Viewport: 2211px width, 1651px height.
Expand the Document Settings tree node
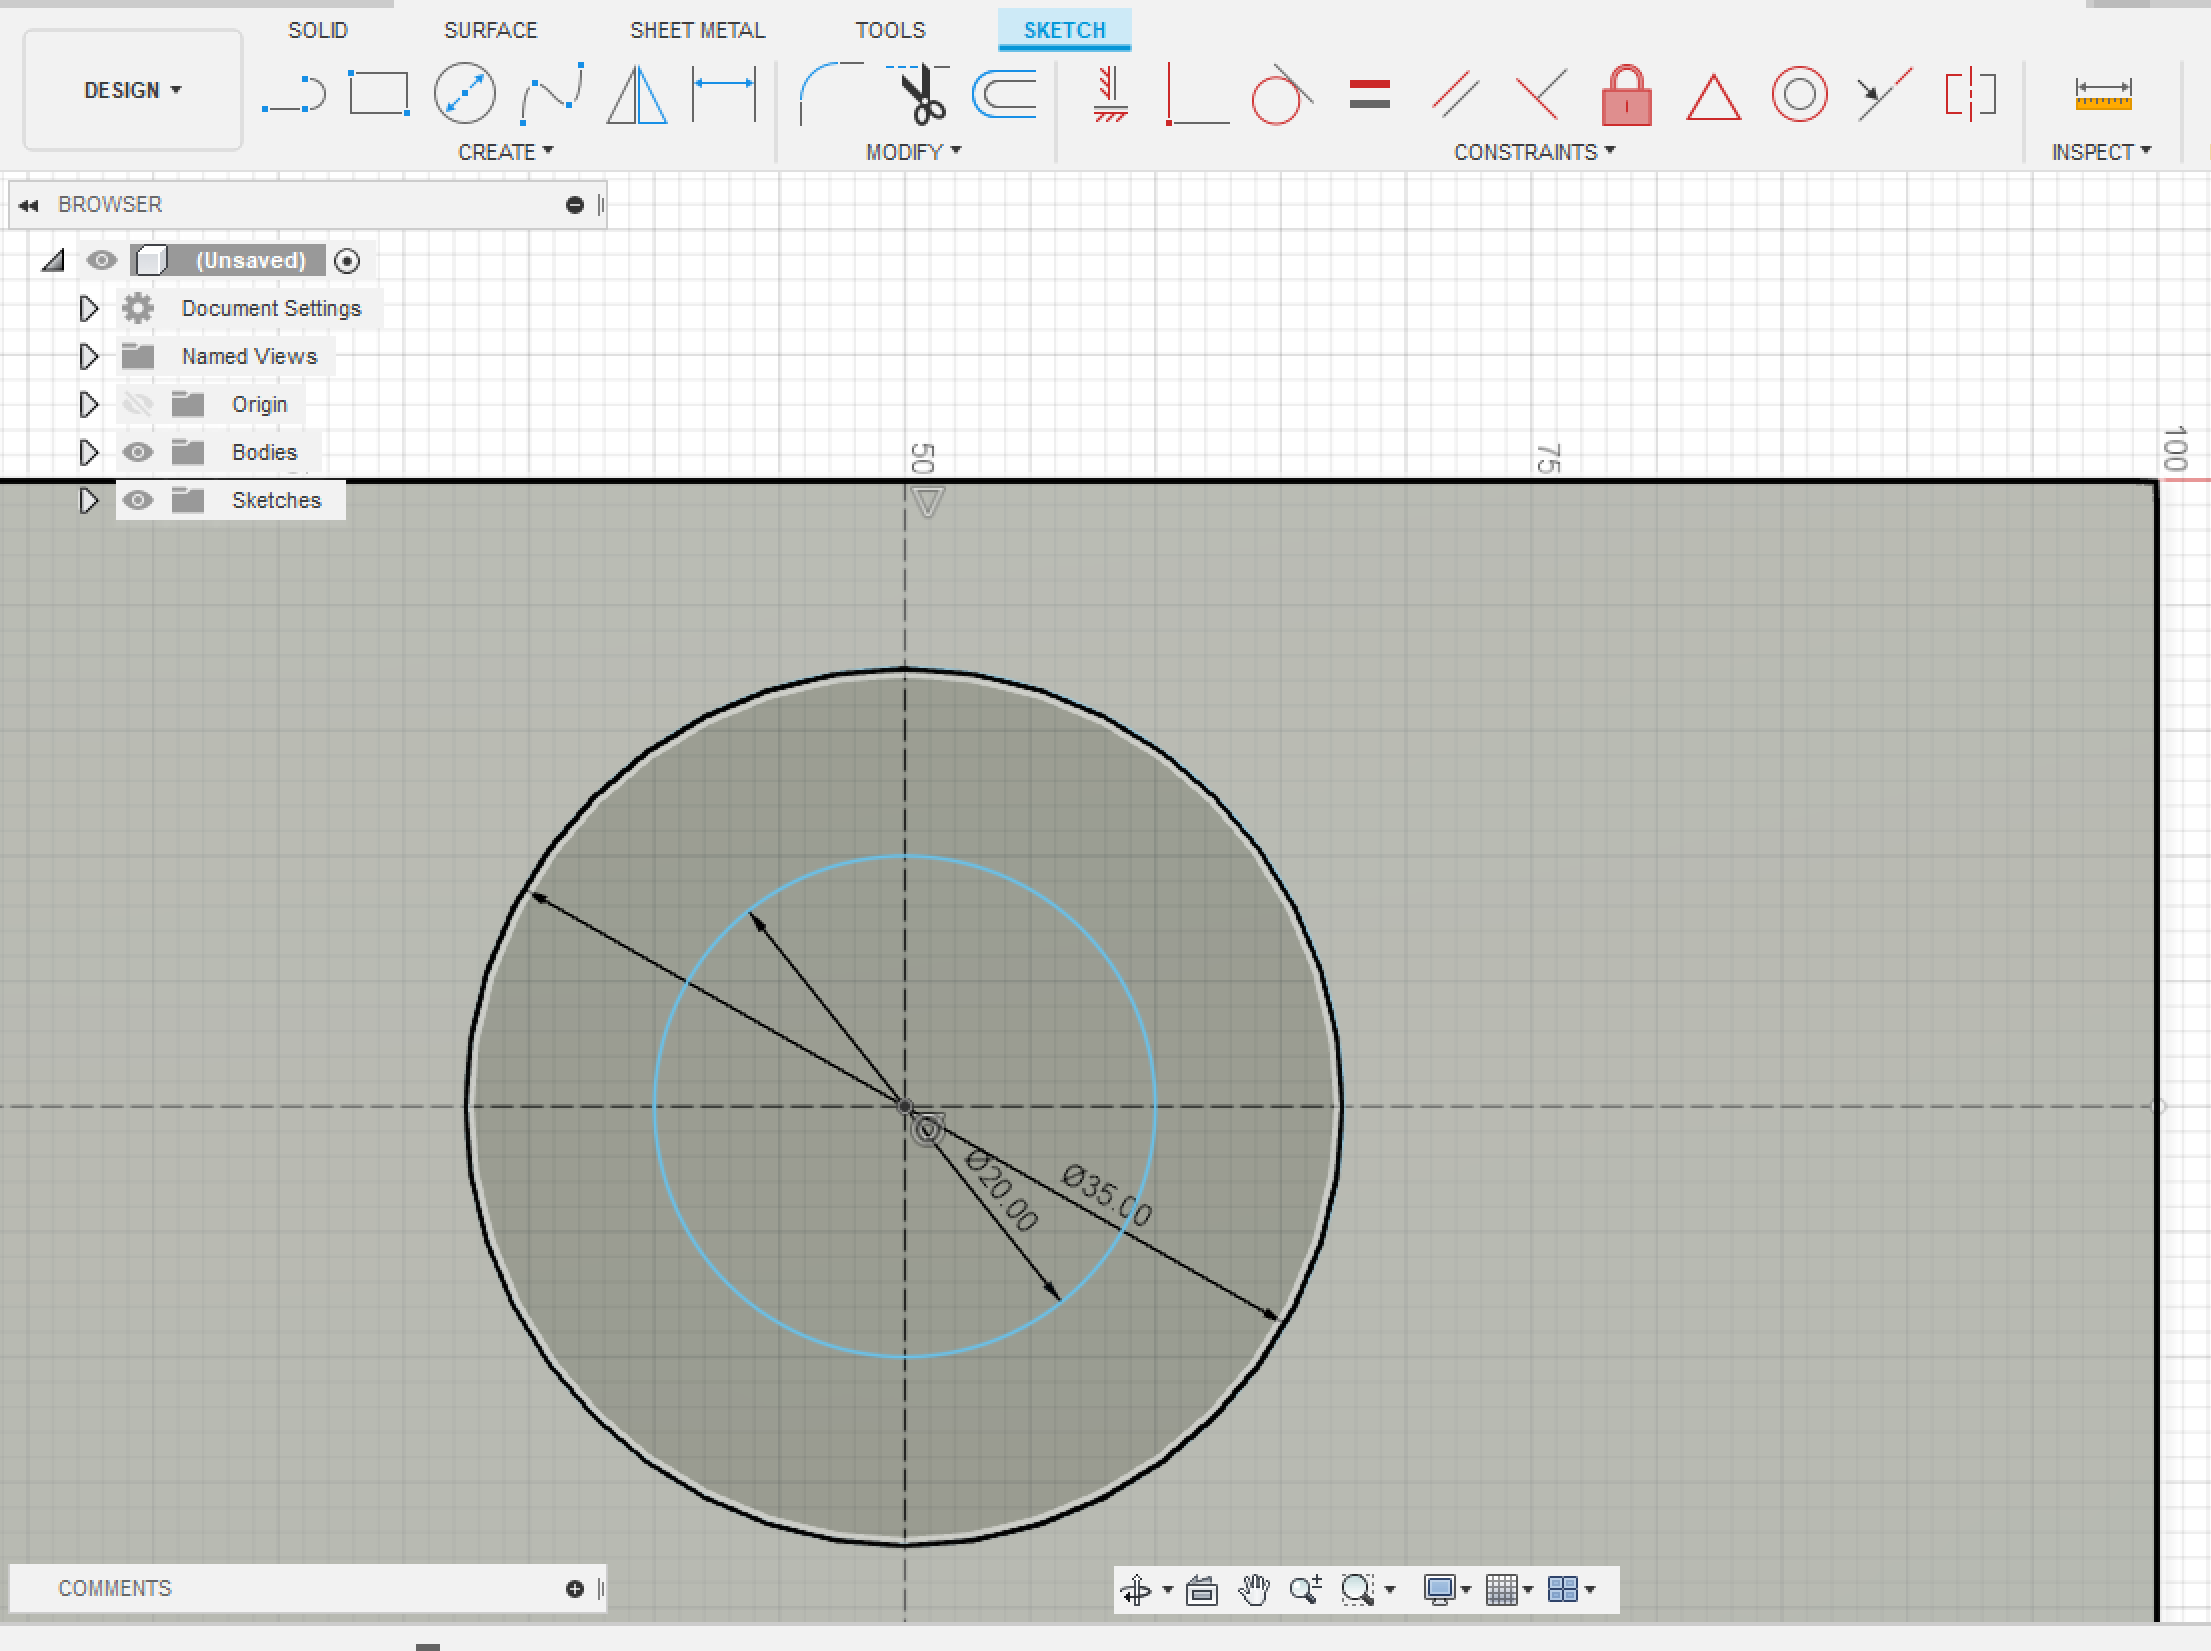[89, 308]
